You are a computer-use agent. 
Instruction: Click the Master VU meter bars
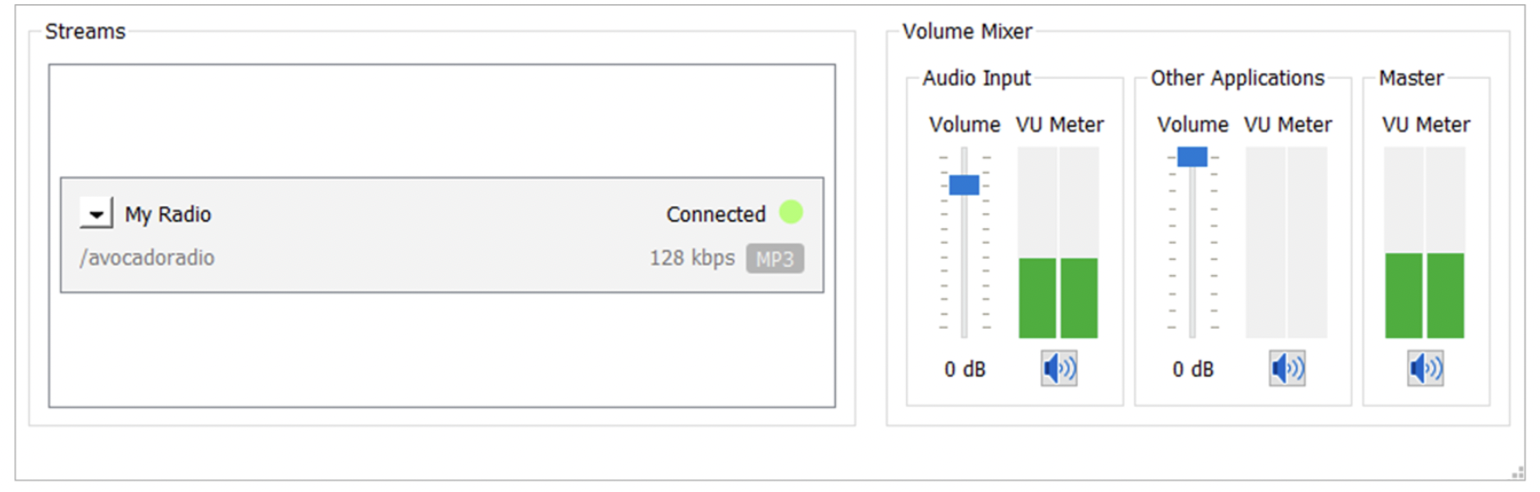pyautogui.click(x=1424, y=243)
